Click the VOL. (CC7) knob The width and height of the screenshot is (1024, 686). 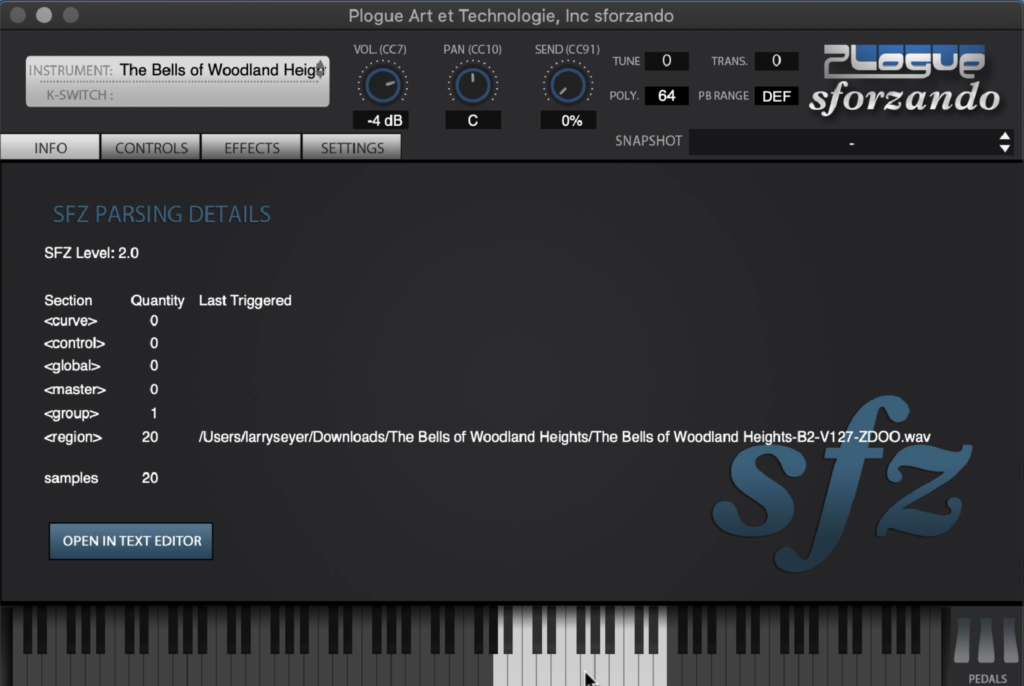383,85
